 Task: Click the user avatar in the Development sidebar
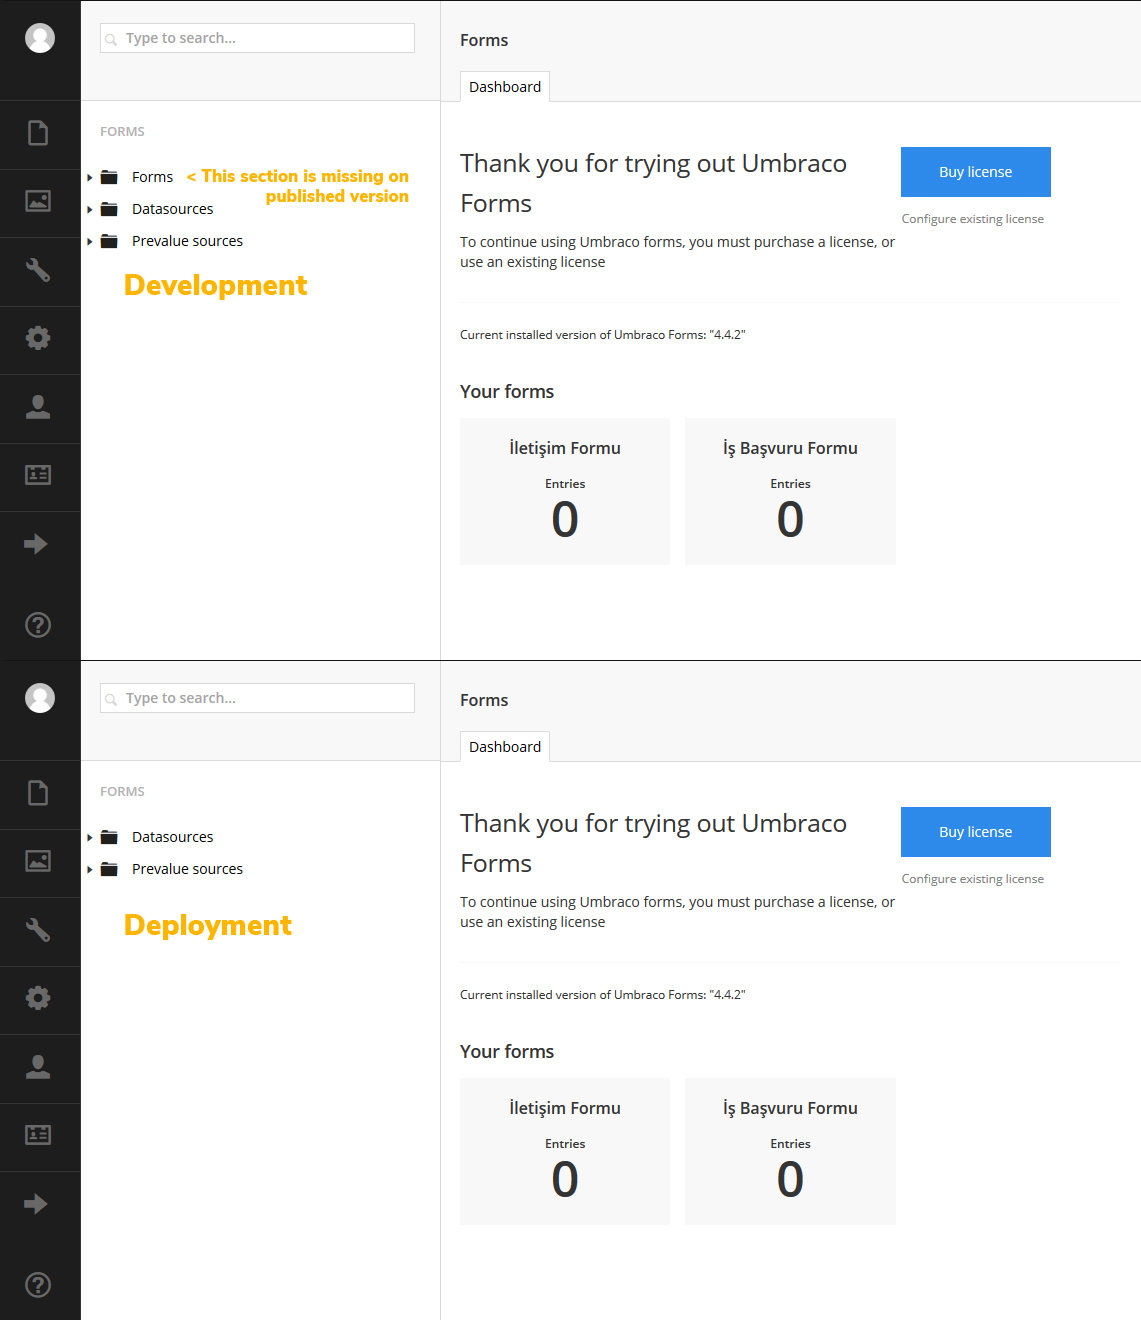click(40, 38)
